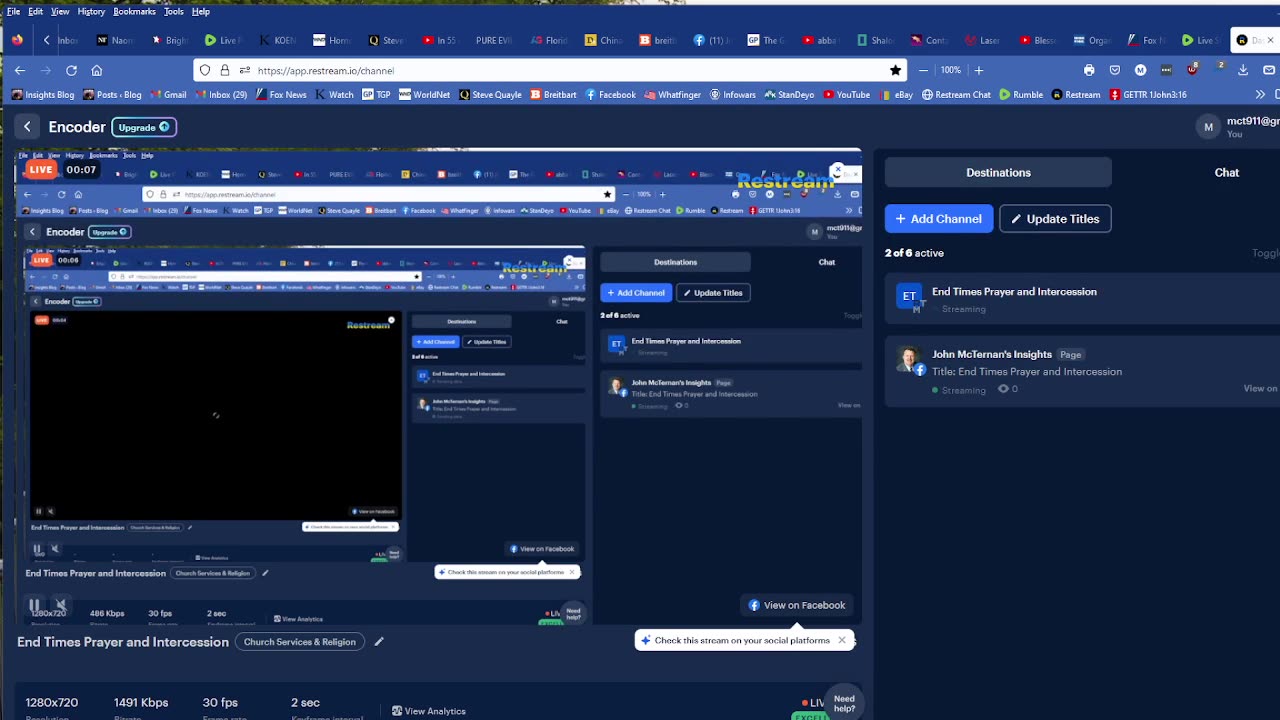The width and height of the screenshot is (1280, 720).
Task: Zoom out with the minus icon
Action: [x=923, y=70]
